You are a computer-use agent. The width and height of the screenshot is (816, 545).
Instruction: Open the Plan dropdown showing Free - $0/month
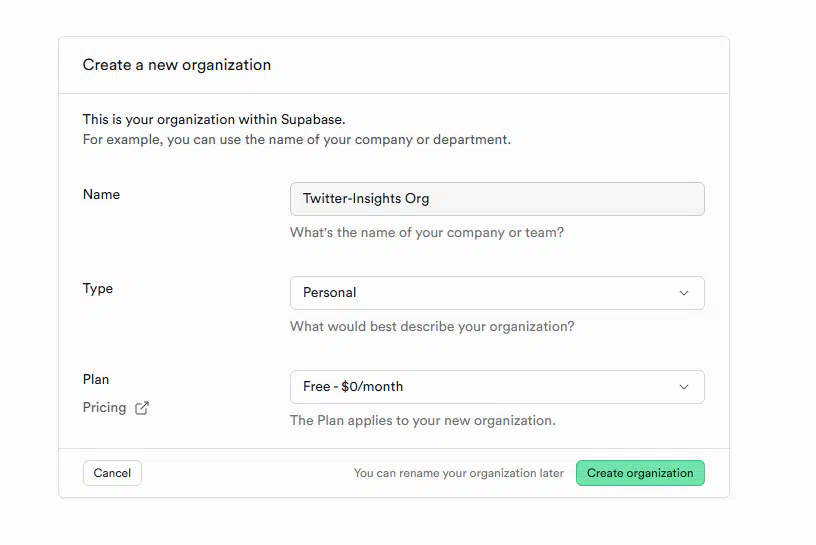tap(497, 387)
